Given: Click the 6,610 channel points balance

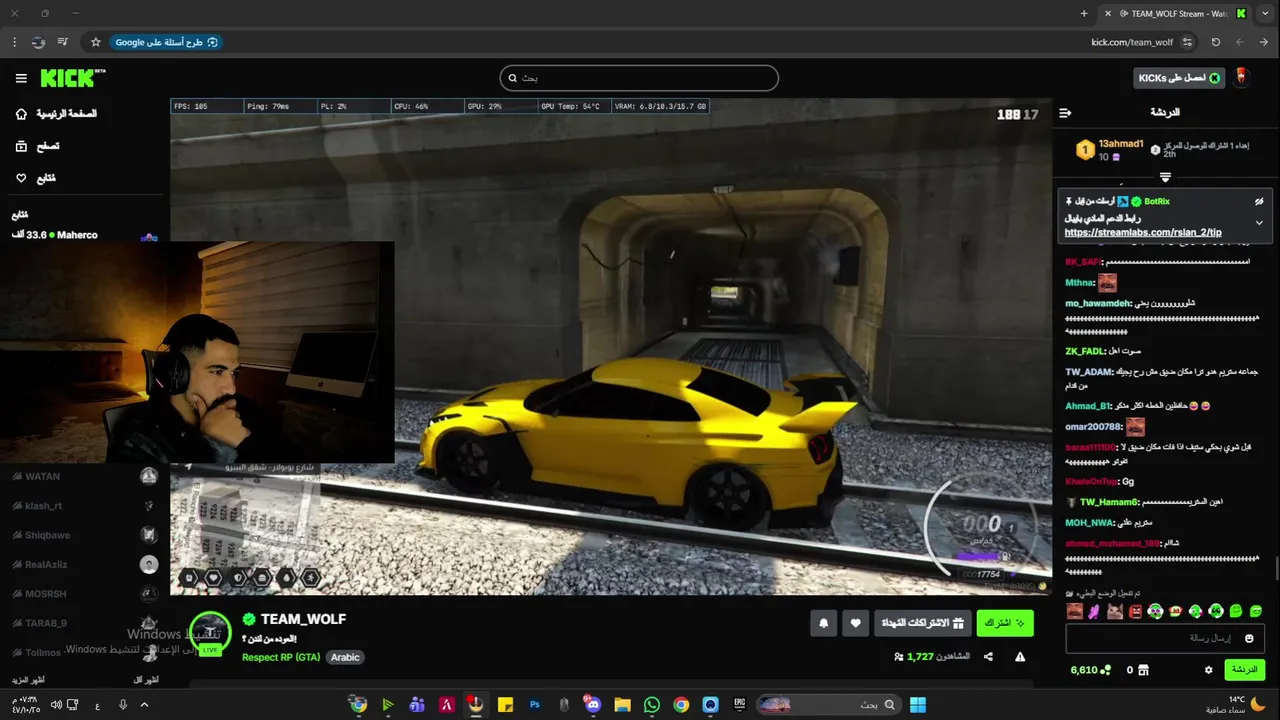Looking at the screenshot, I should (x=1091, y=670).
